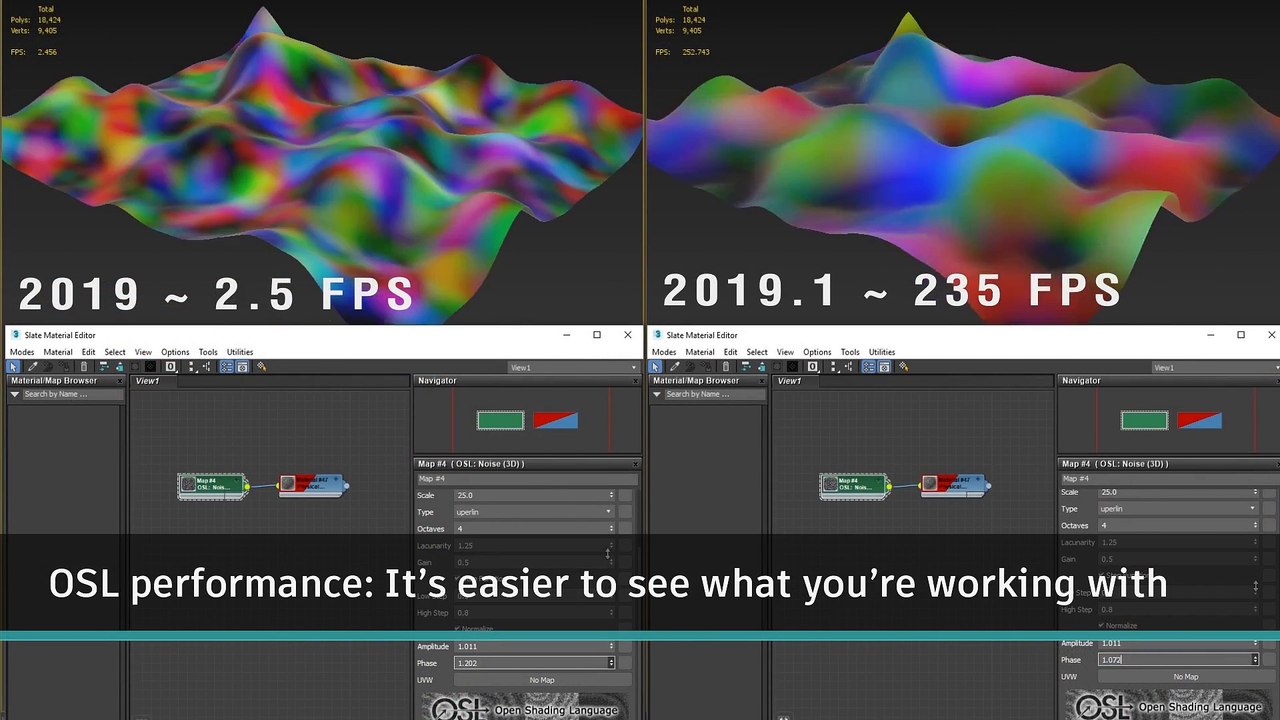This screenshot has height=720, width=1280.
Task: Click Select by Material icon in right editor
Action: tap(903, 367)
